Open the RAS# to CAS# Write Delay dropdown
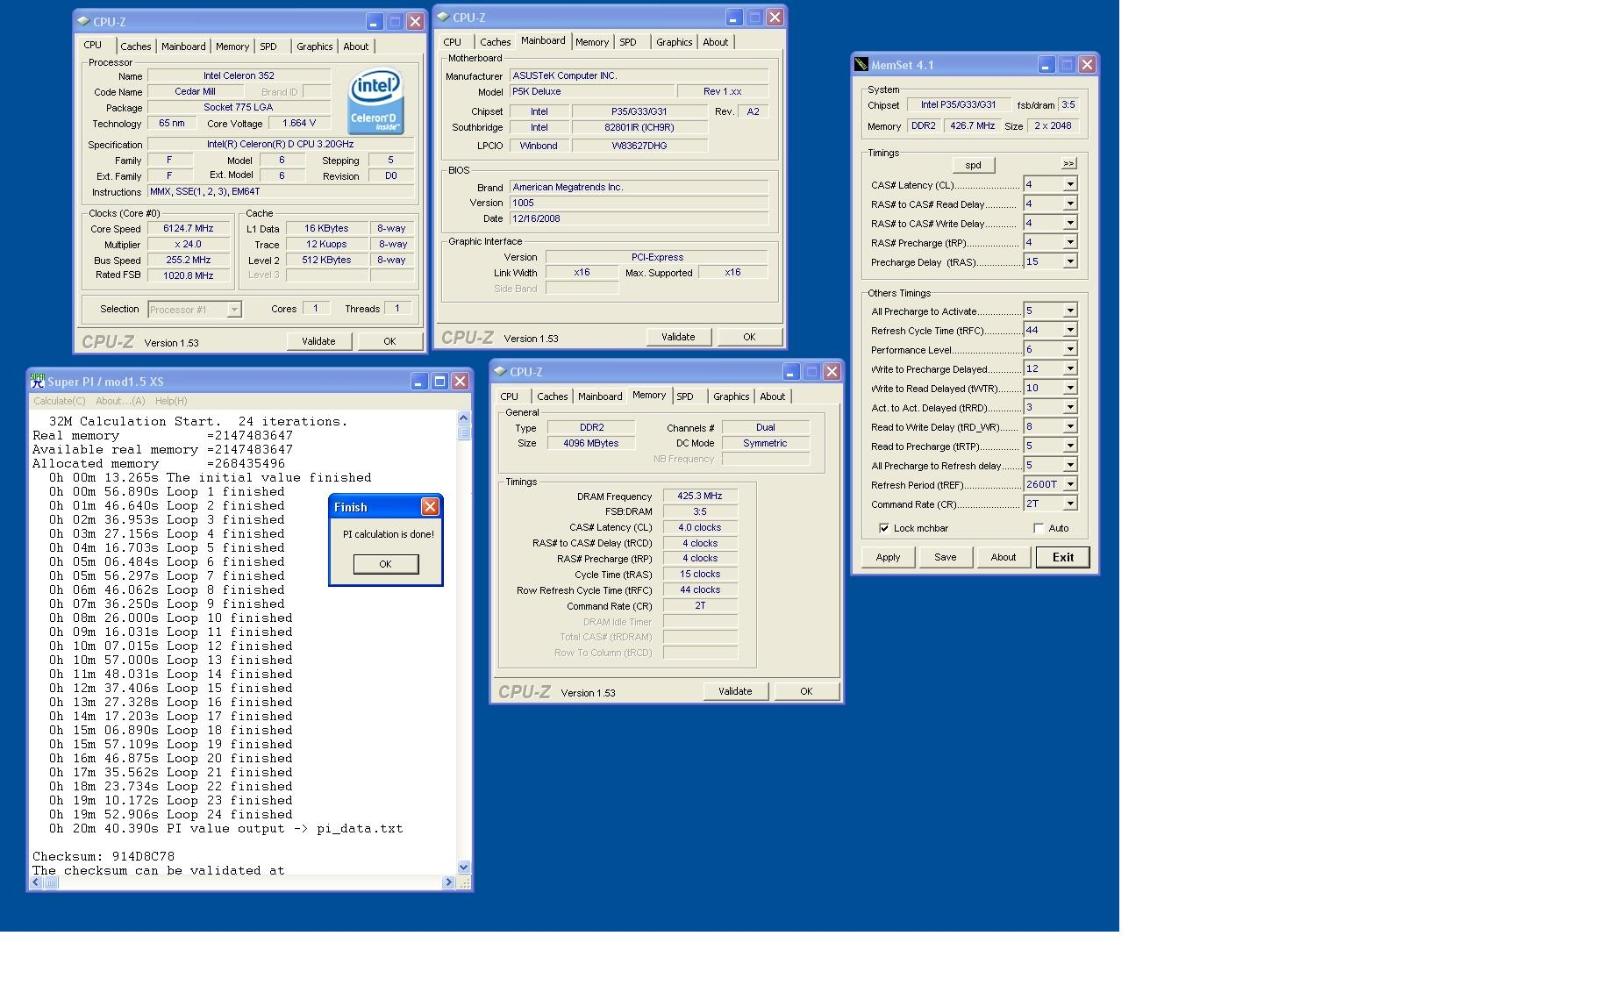The image size is (1600, 1000). click(1070, 223)
